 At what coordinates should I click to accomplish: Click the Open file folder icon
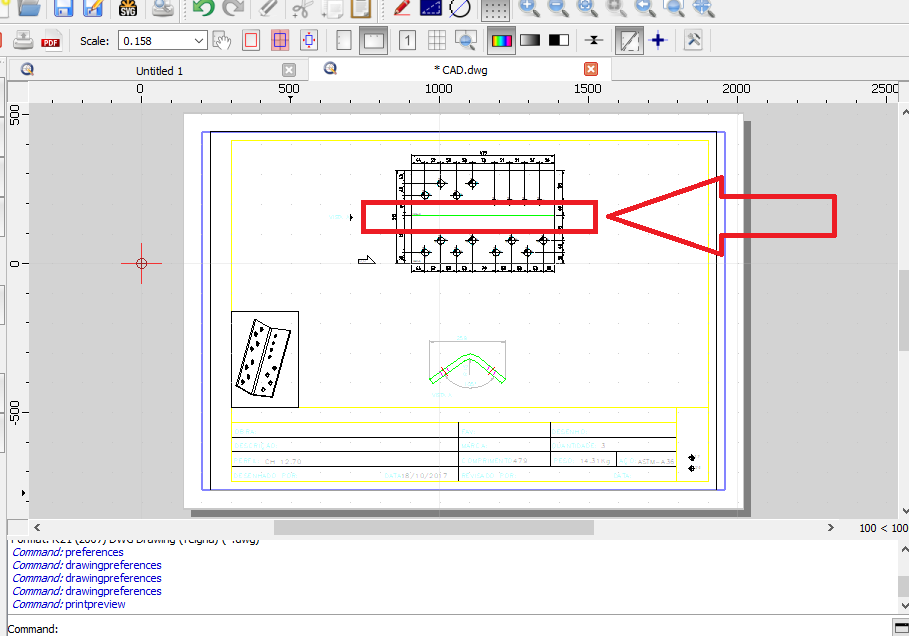(30, 8)
